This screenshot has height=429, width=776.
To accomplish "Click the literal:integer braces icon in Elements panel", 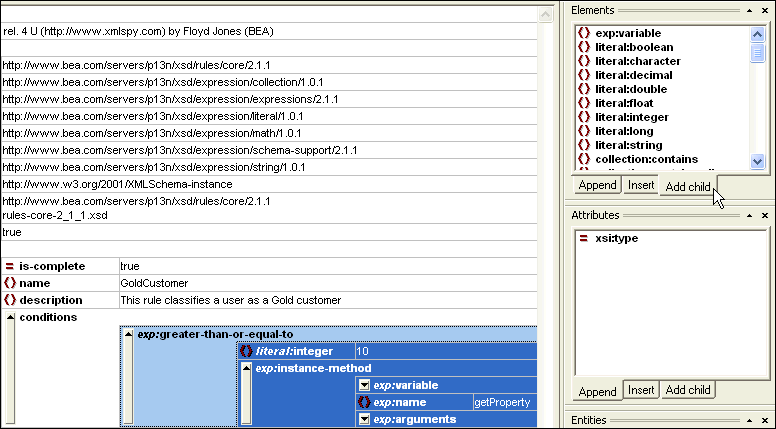I will tap(584, 117).
